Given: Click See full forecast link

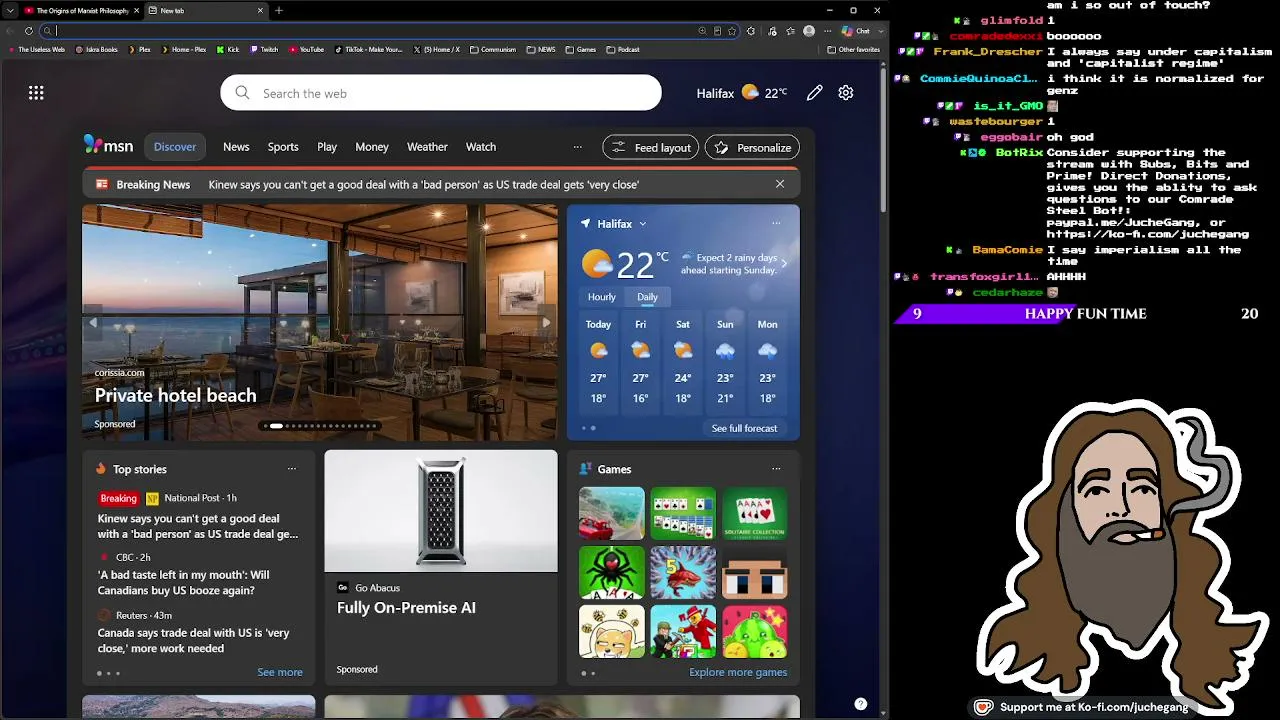Looking at the screenshot, I should [x=744, y=428].
